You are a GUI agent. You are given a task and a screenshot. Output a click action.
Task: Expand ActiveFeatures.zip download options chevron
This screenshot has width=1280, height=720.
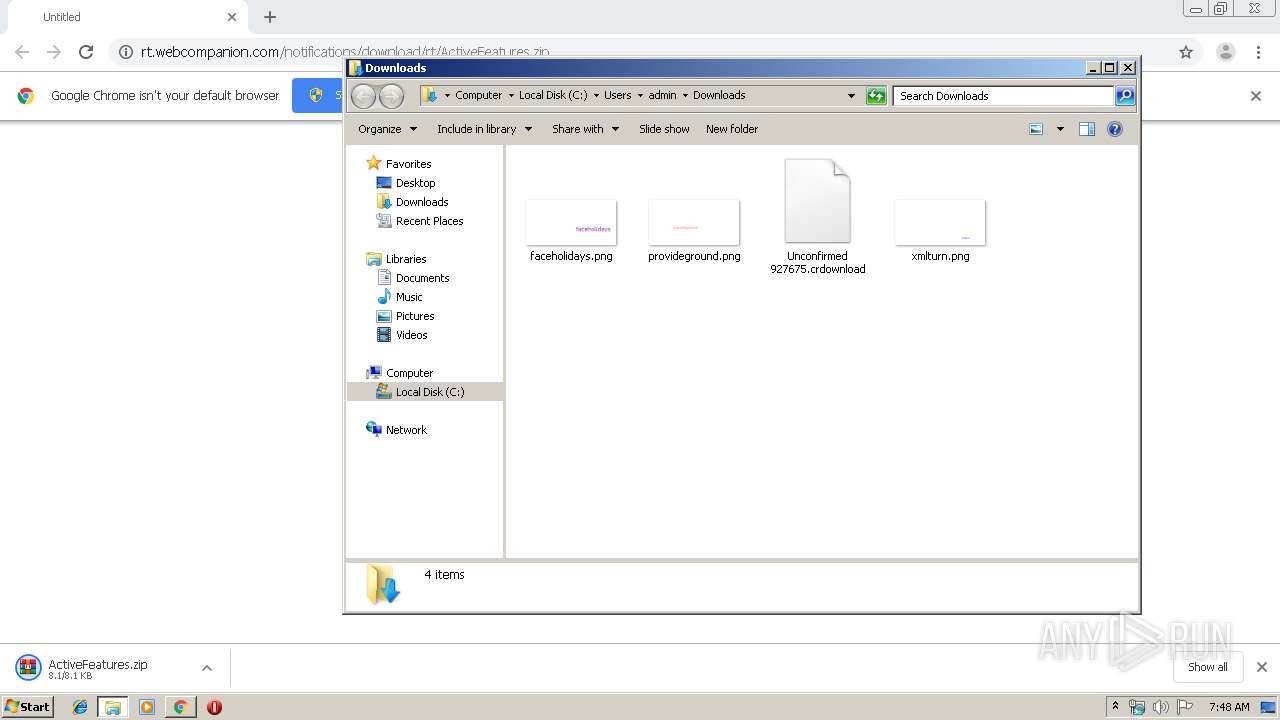(207, 668)
